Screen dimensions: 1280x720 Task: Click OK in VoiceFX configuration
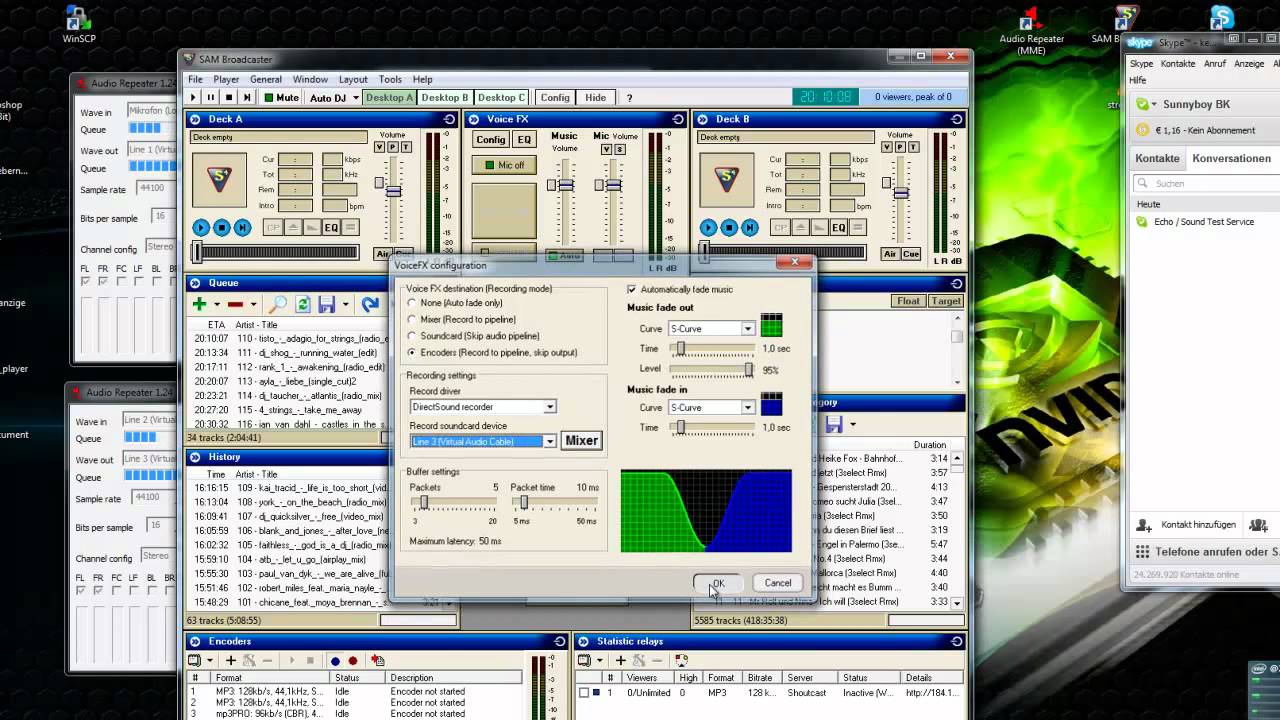[718, 583]
